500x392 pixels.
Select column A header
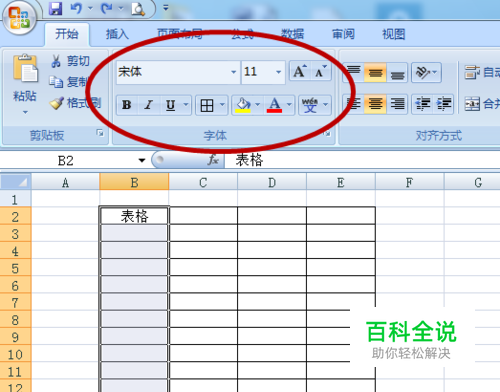pyautogui.click(x=65, y=183)
